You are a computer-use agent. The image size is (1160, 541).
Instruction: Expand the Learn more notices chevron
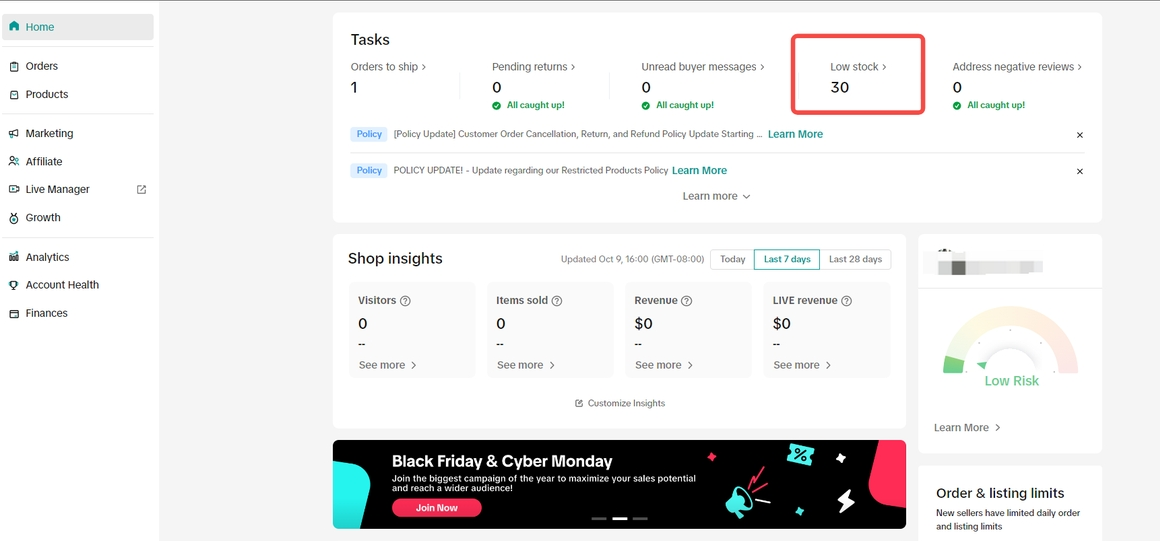pos(746,197)
